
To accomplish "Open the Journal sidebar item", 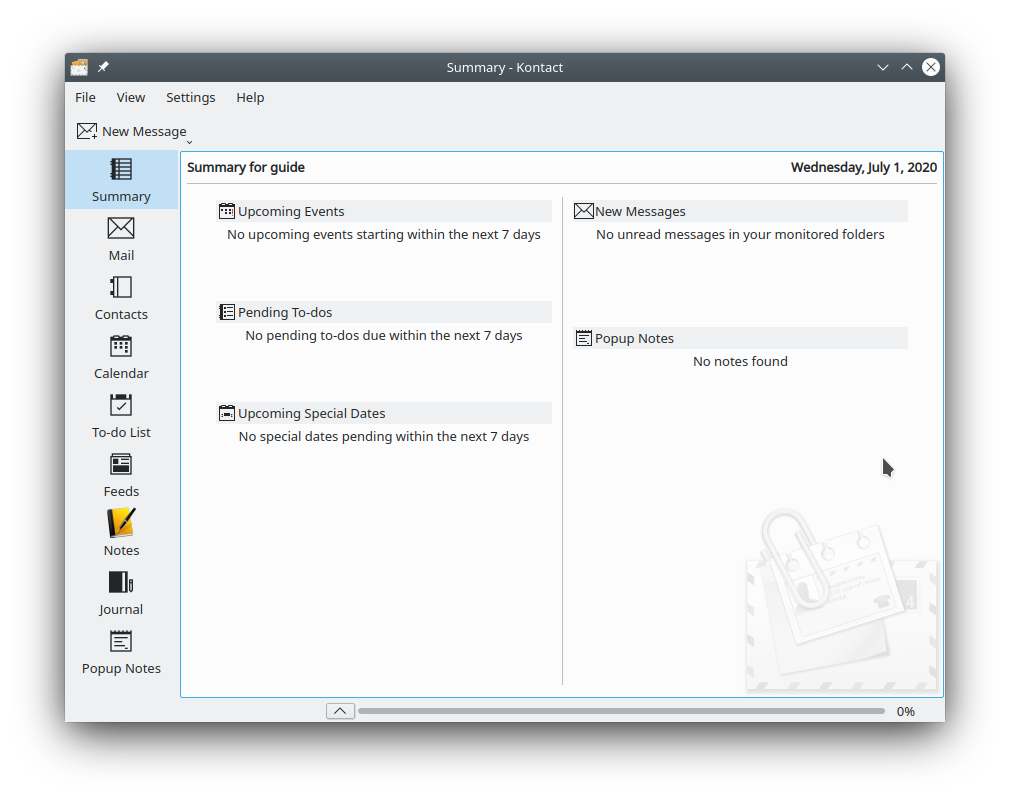I will [x=121, y=593].
